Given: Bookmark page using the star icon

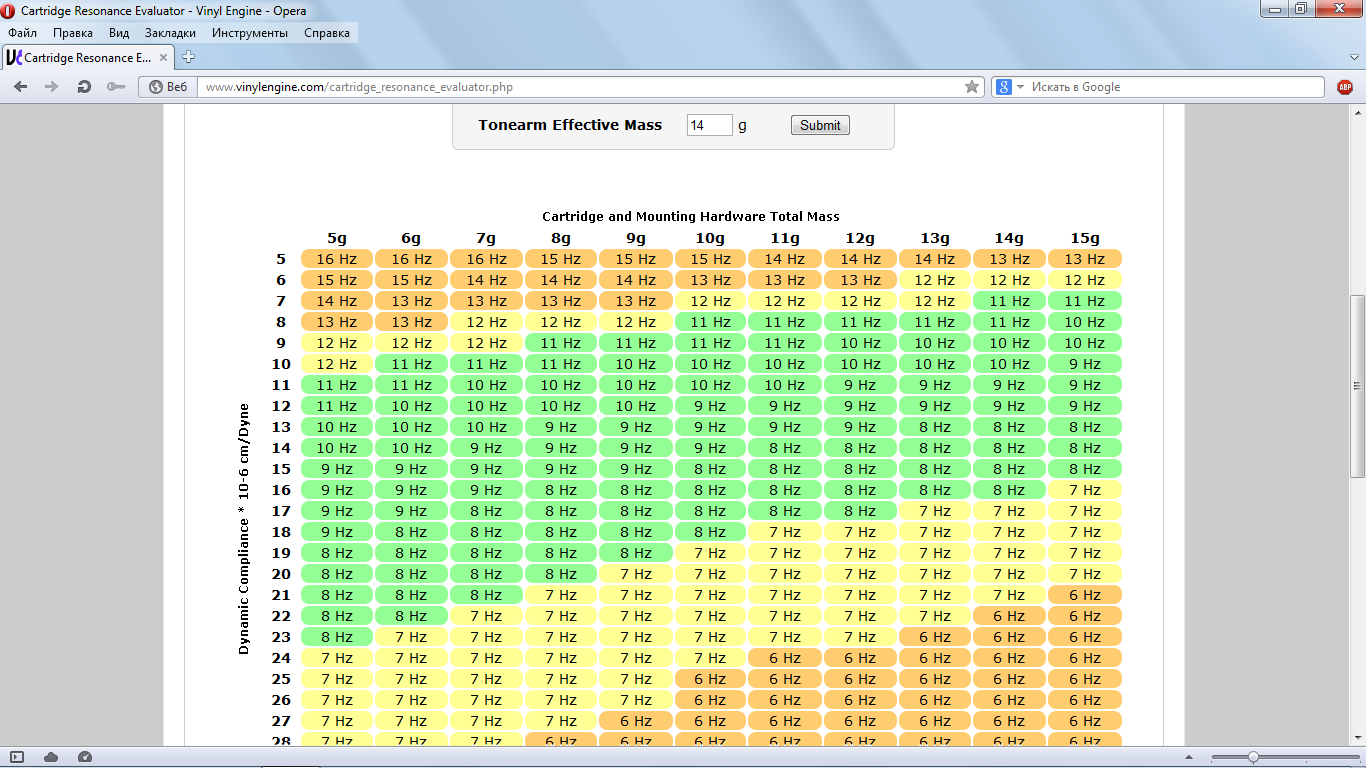Looking at the screenshot, I should pos(971,87).
